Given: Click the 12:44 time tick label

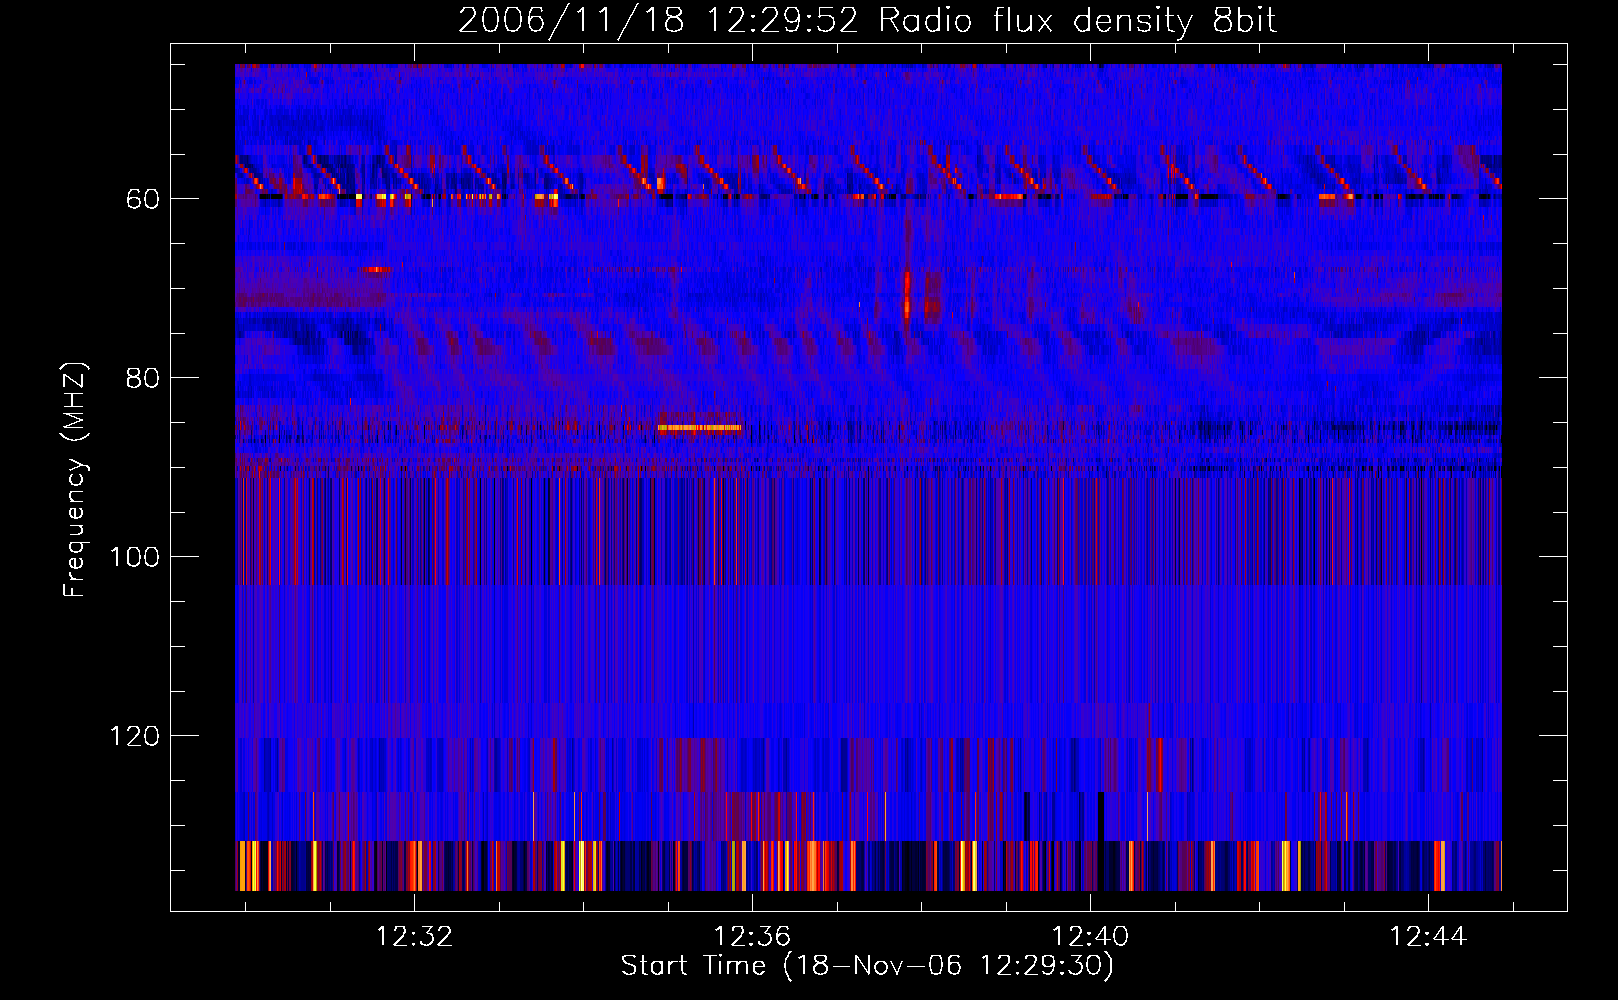Looking at the screenshot, I should click(x=1428, y=936).
